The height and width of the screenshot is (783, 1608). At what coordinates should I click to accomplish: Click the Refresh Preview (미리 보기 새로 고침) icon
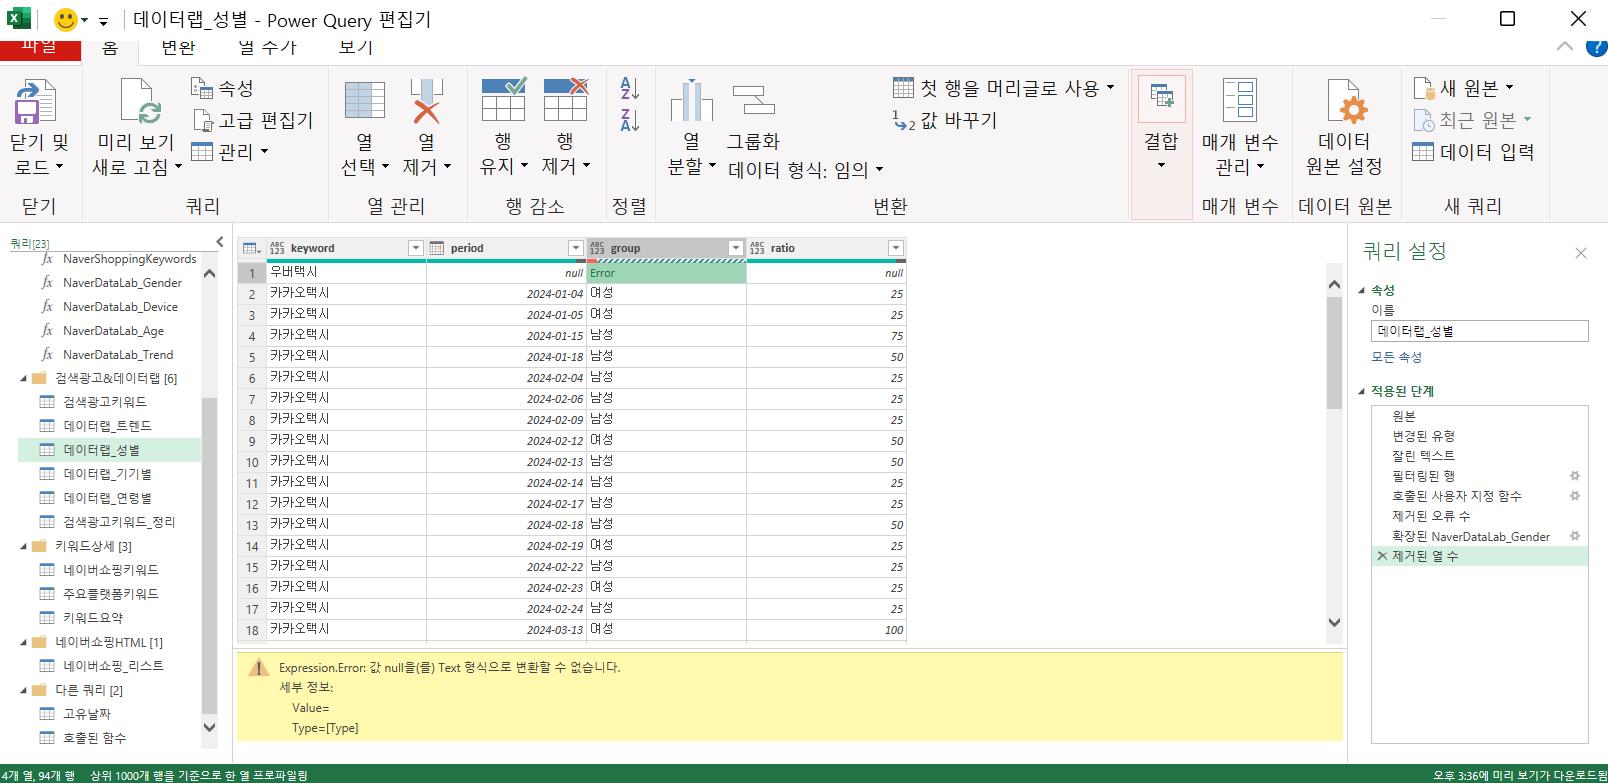pos(138,104)
